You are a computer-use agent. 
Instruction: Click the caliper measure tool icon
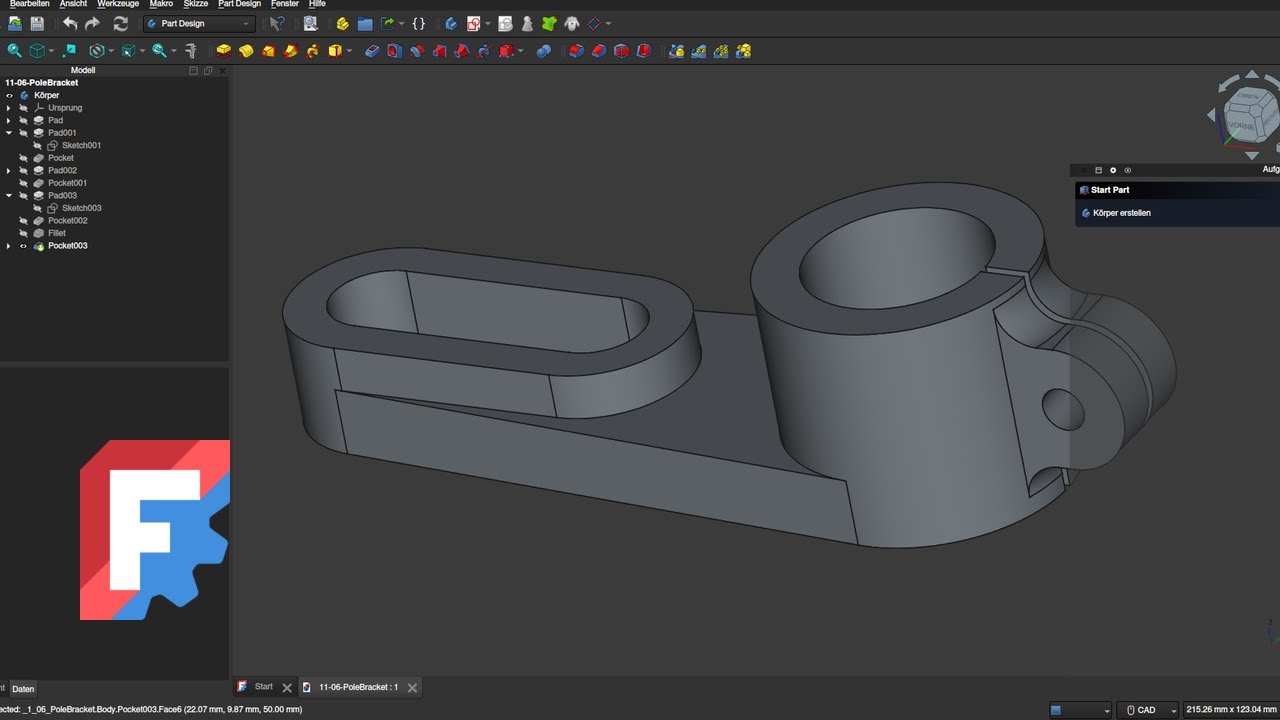coord(190,50)
